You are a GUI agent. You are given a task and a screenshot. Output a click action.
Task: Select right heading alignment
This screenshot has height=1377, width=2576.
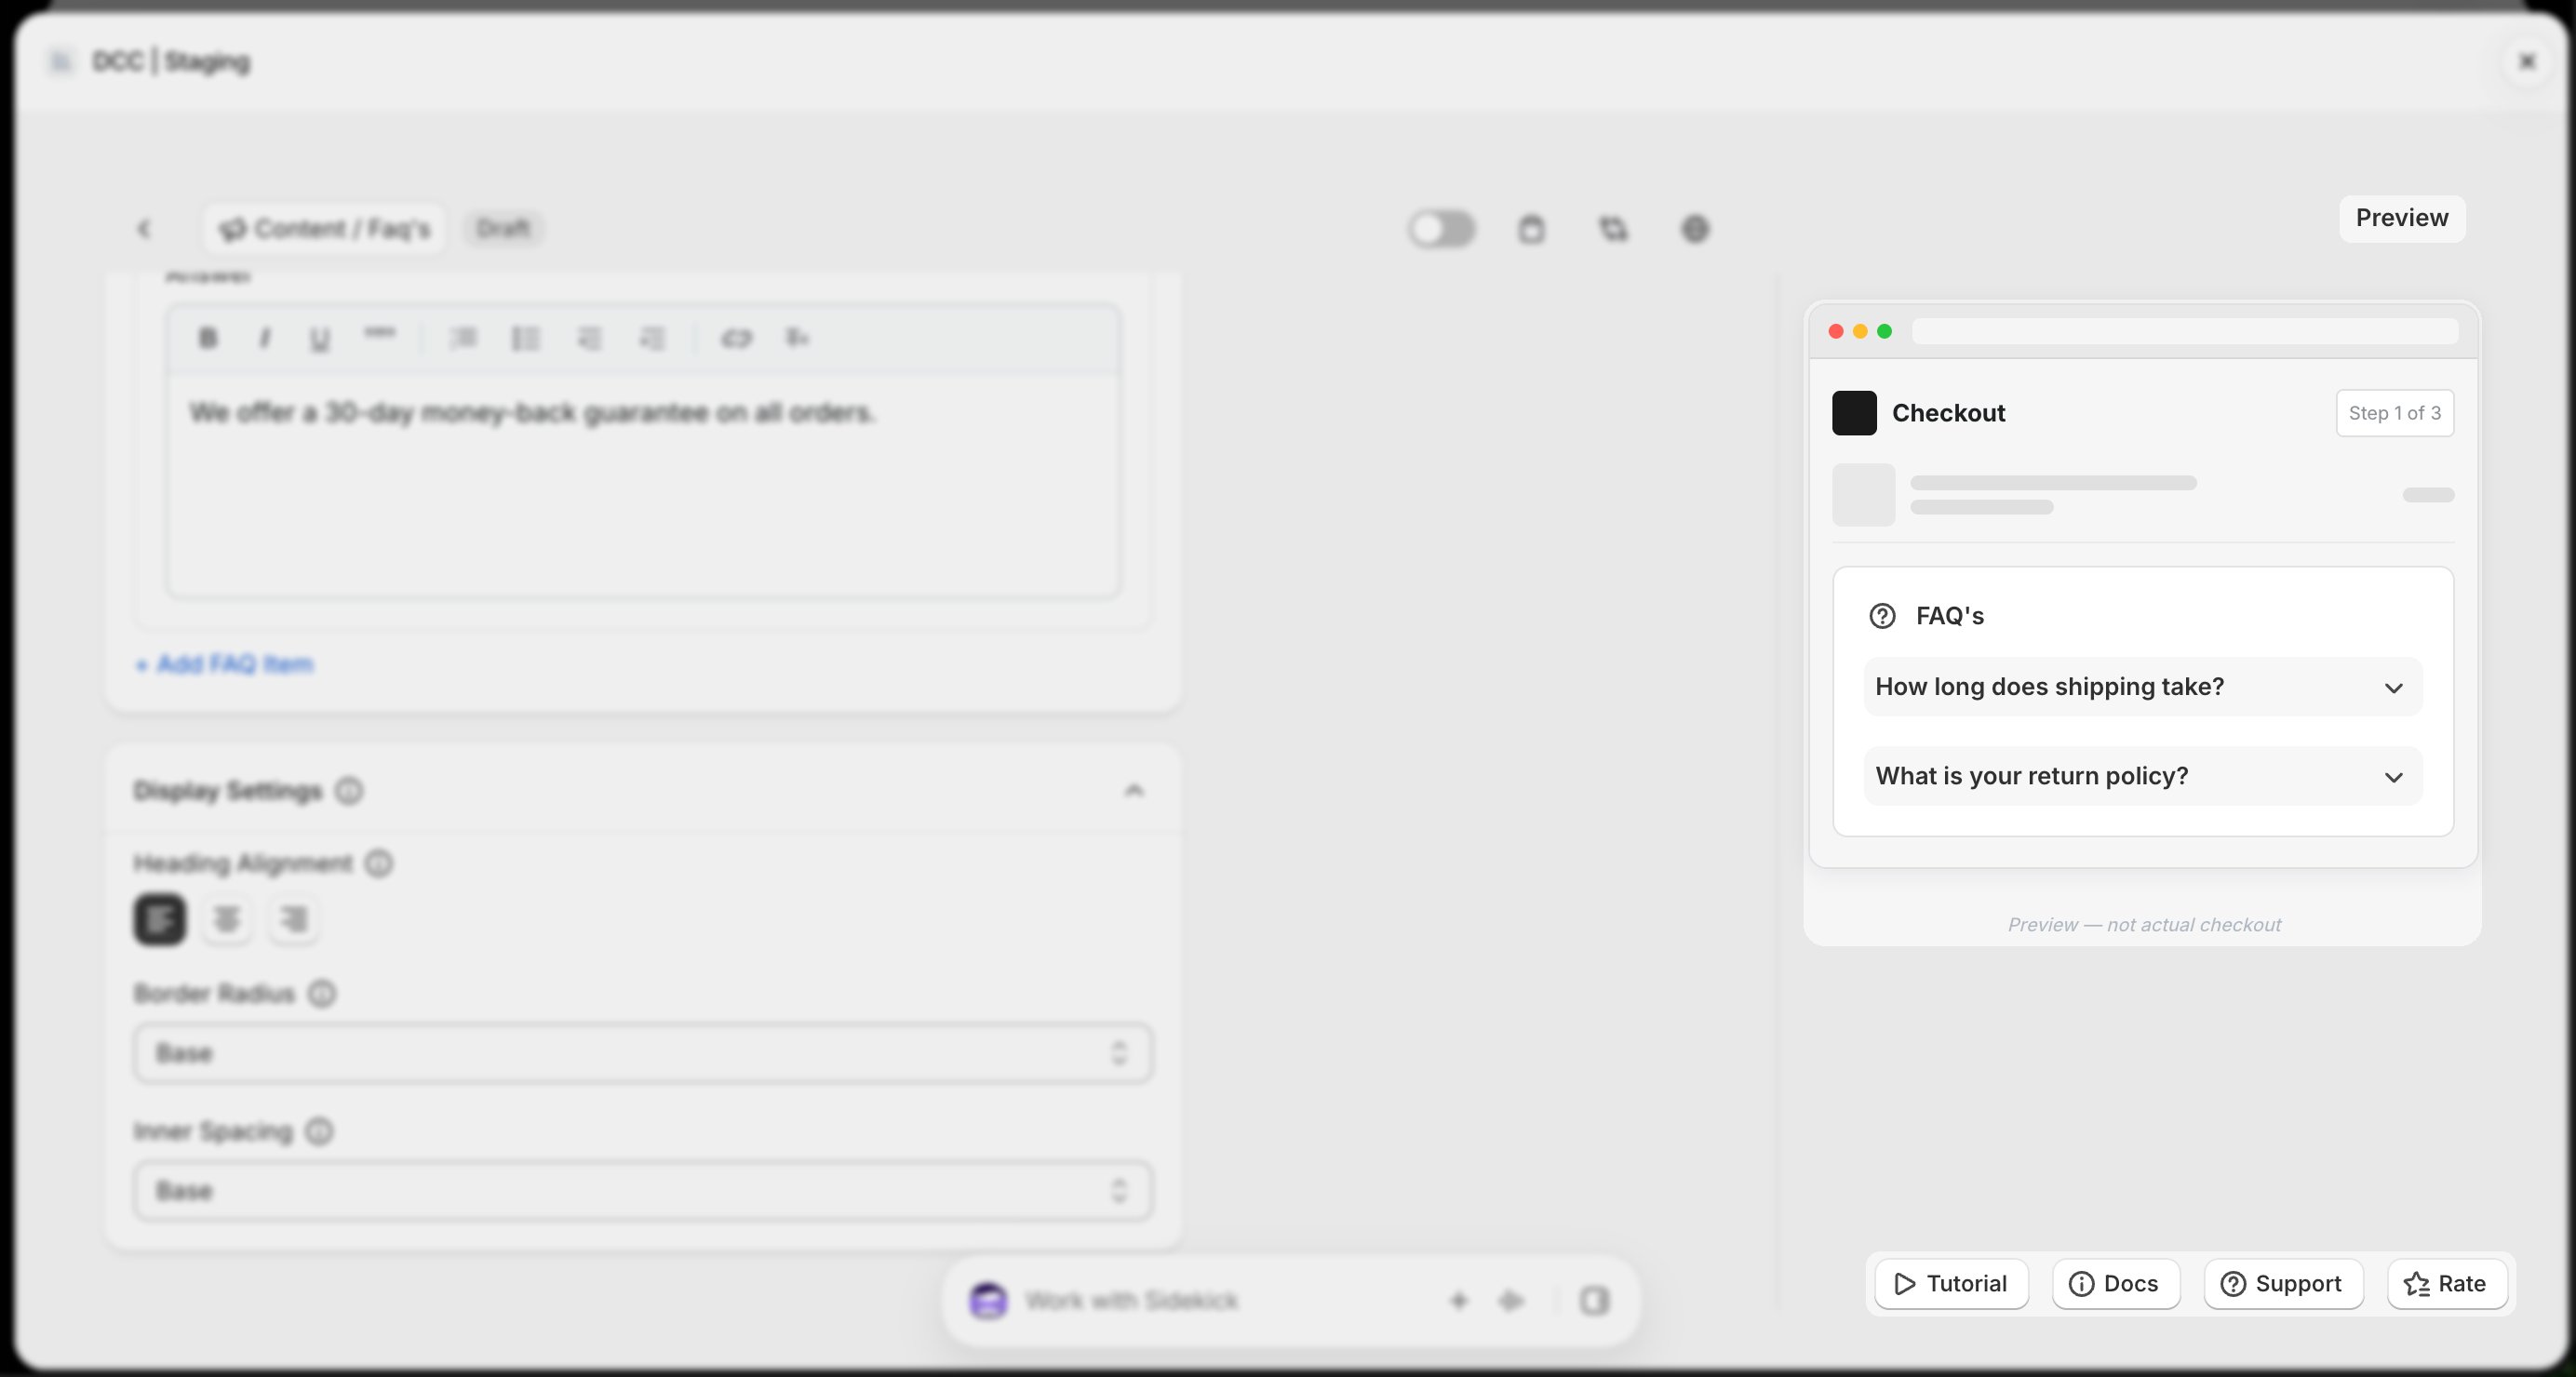(294, 919)
